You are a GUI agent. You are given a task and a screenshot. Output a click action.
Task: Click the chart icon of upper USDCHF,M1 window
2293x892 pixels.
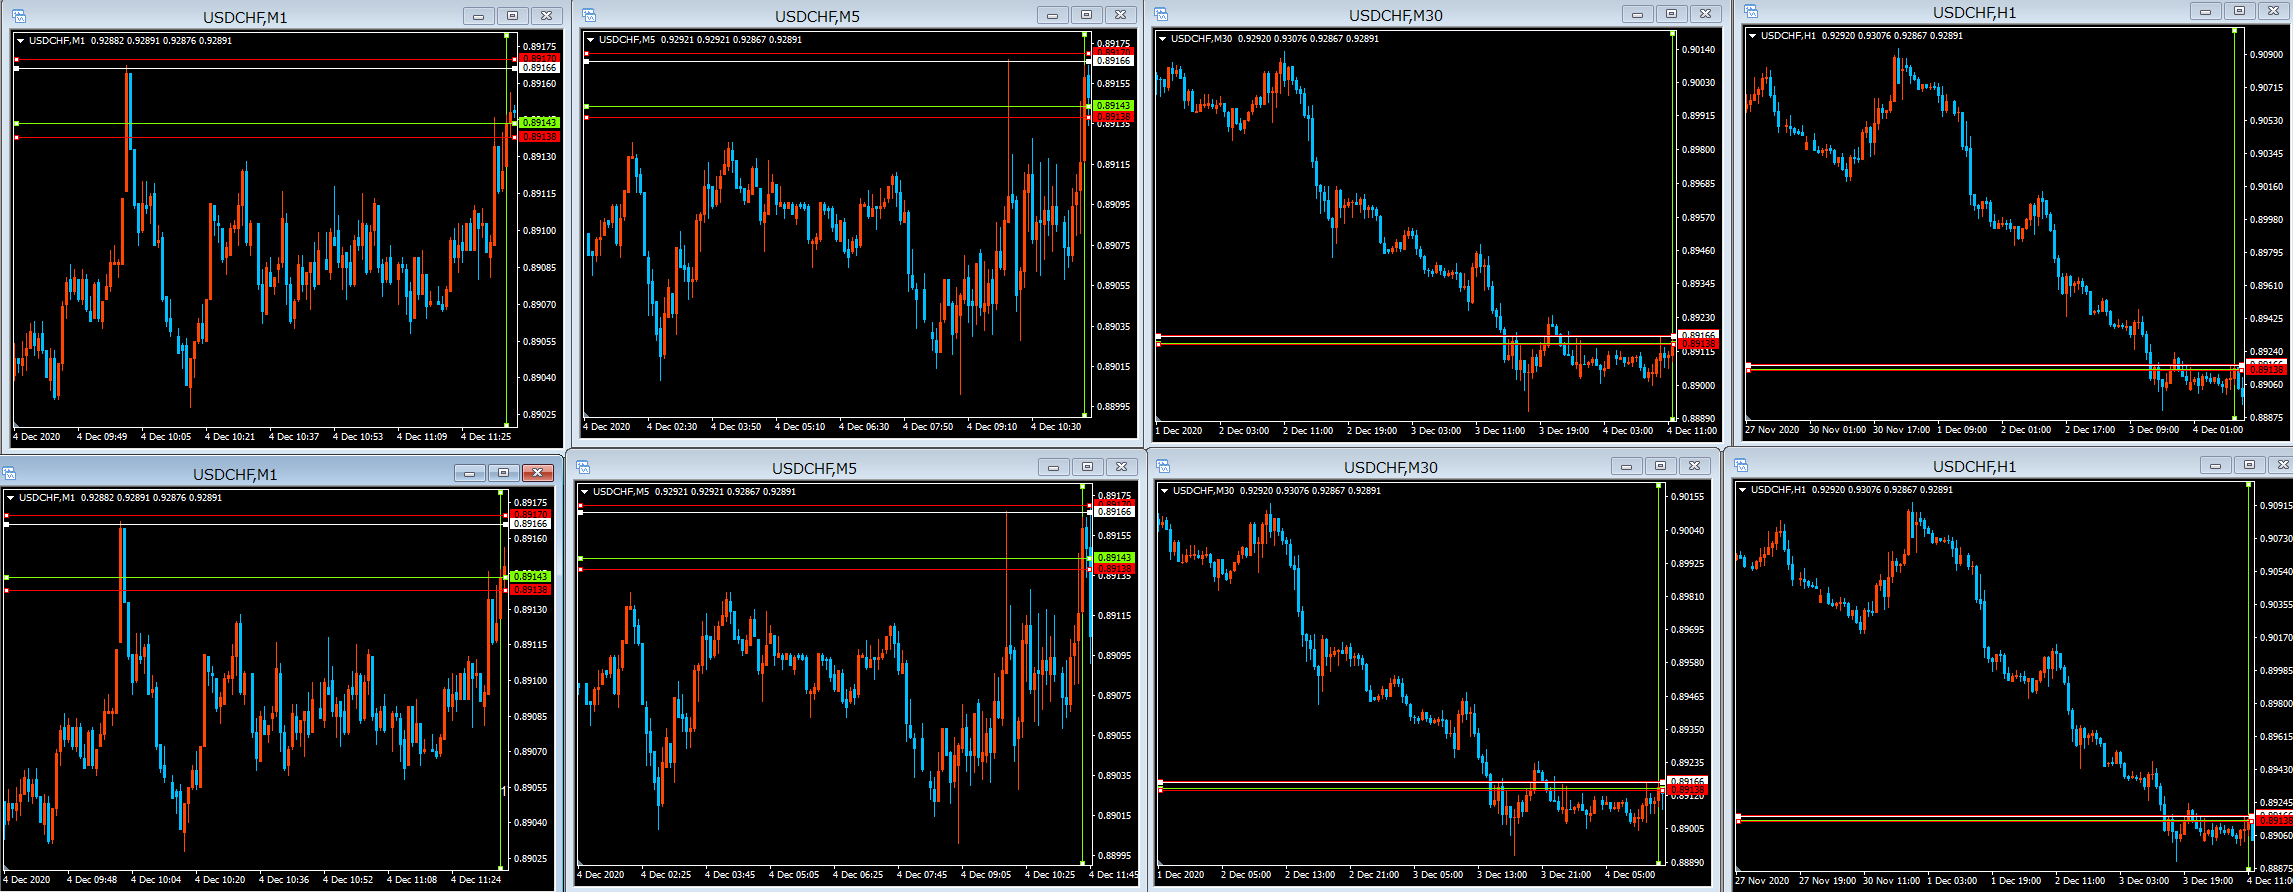click(x=18, y=16)
